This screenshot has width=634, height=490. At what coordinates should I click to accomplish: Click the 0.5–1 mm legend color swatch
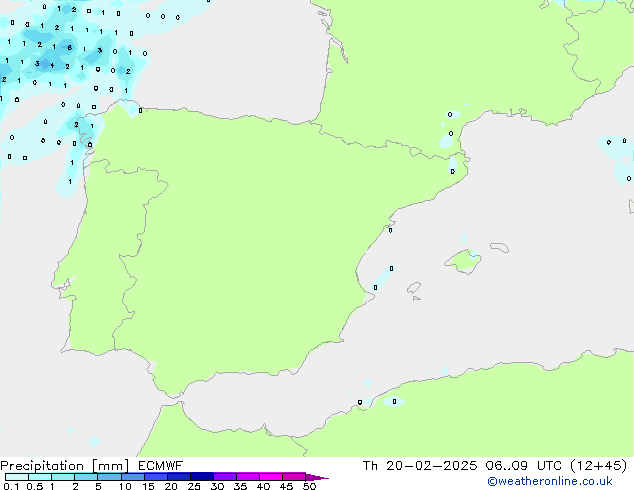tap(40, 477)
